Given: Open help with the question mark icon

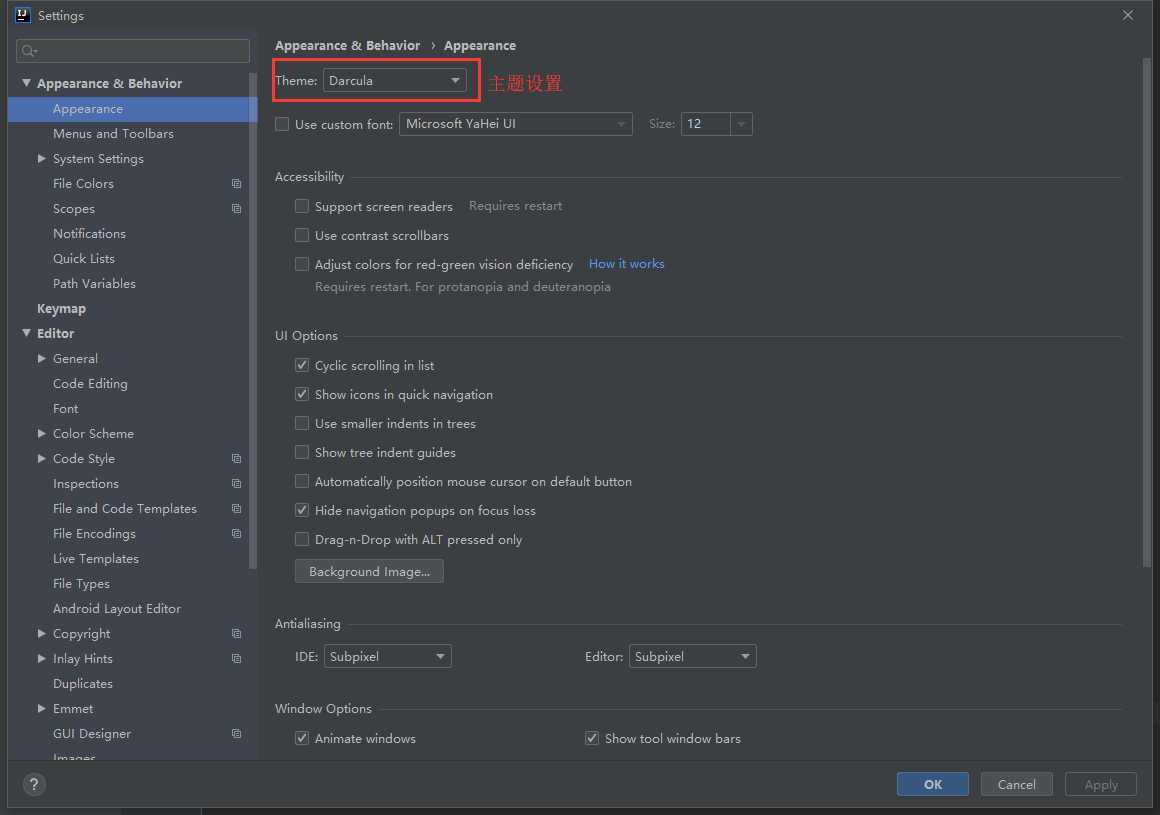Looking at the screenshot, I should point(34,784).
